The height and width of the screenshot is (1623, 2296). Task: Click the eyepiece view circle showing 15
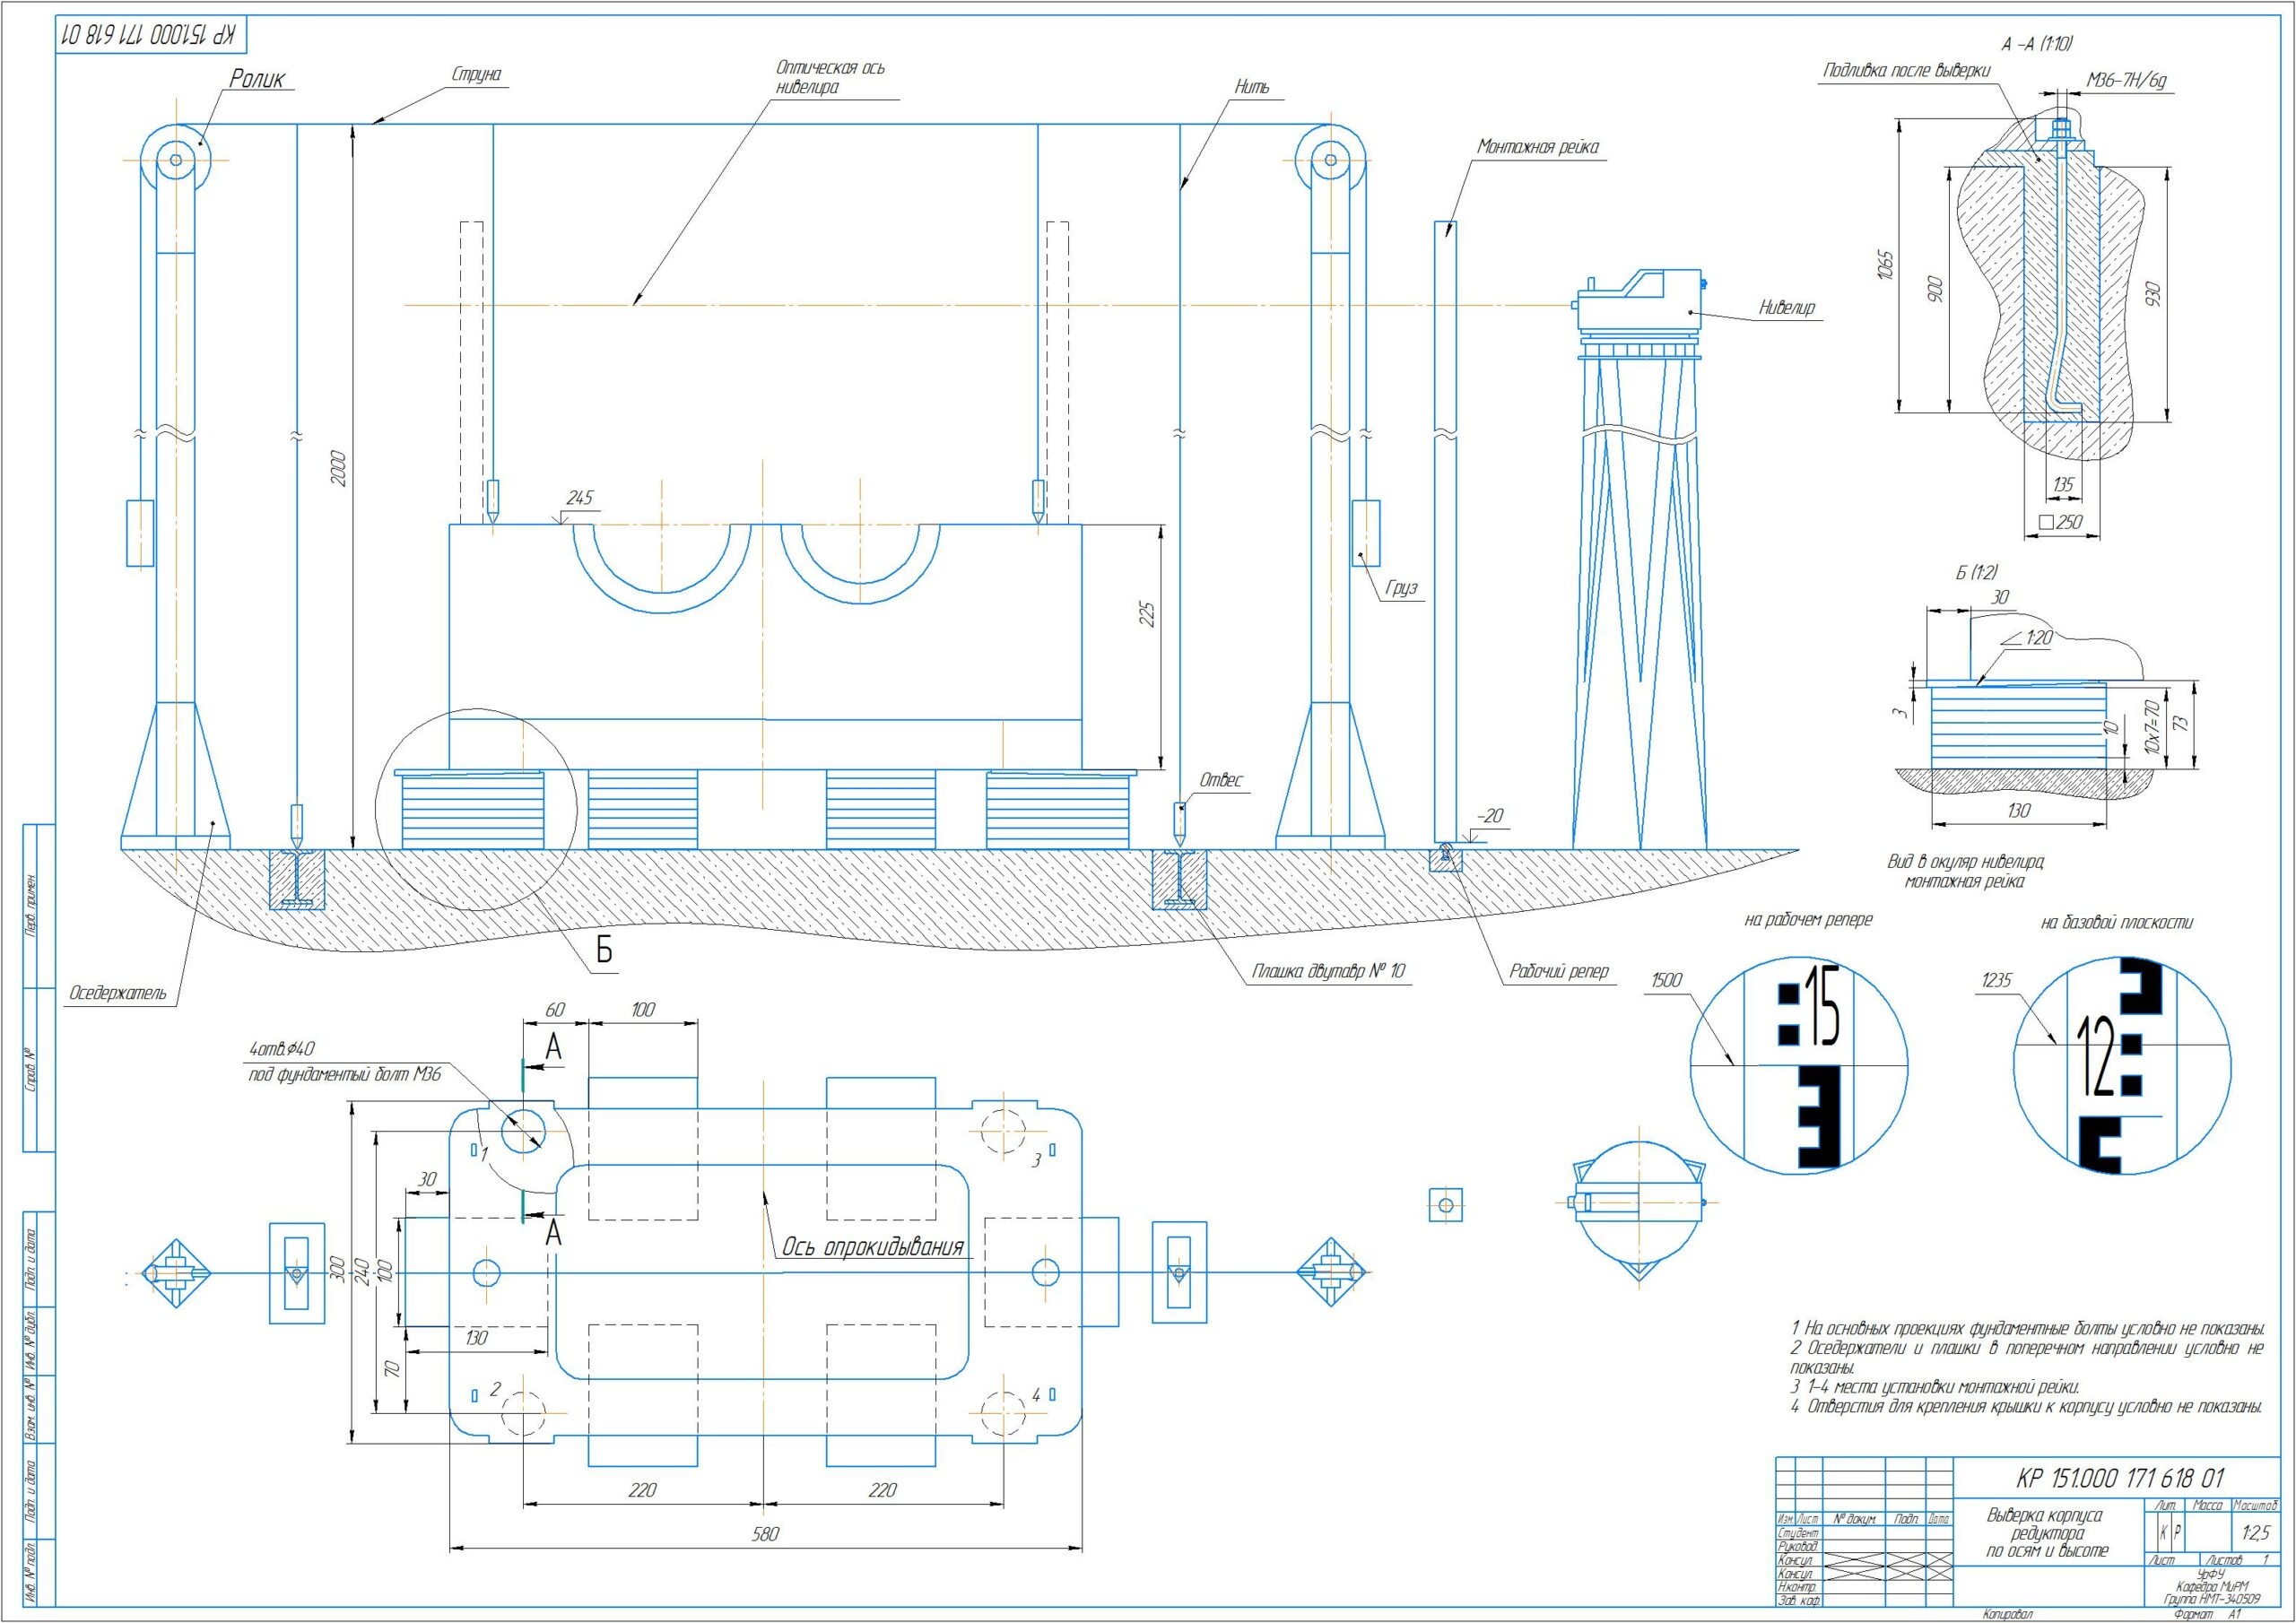[1799, 1065]
